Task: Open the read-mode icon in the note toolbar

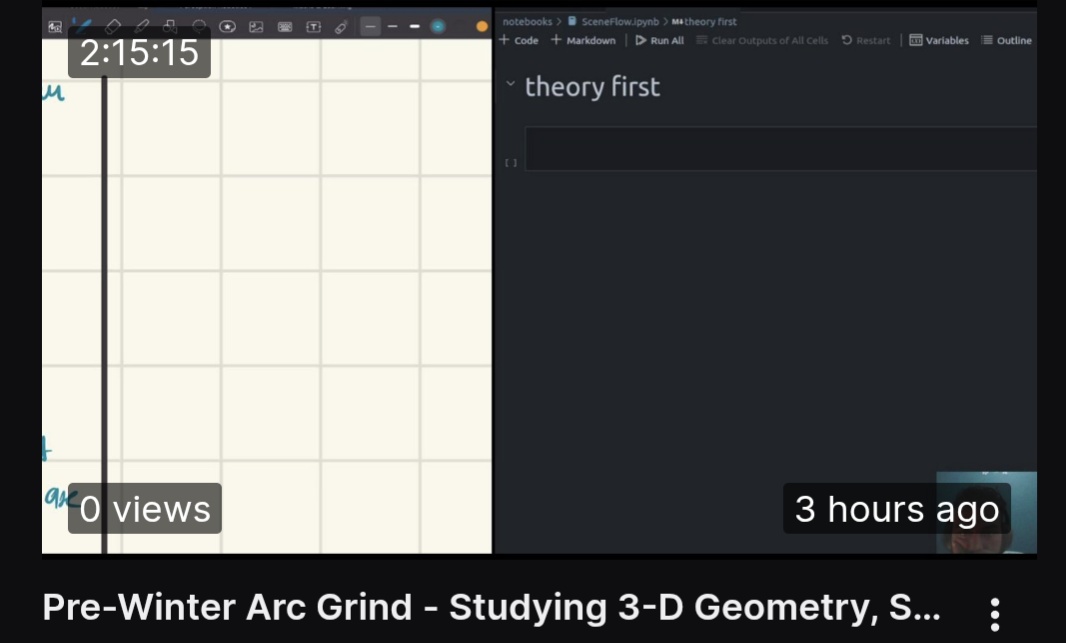Action: pos(55,27)
